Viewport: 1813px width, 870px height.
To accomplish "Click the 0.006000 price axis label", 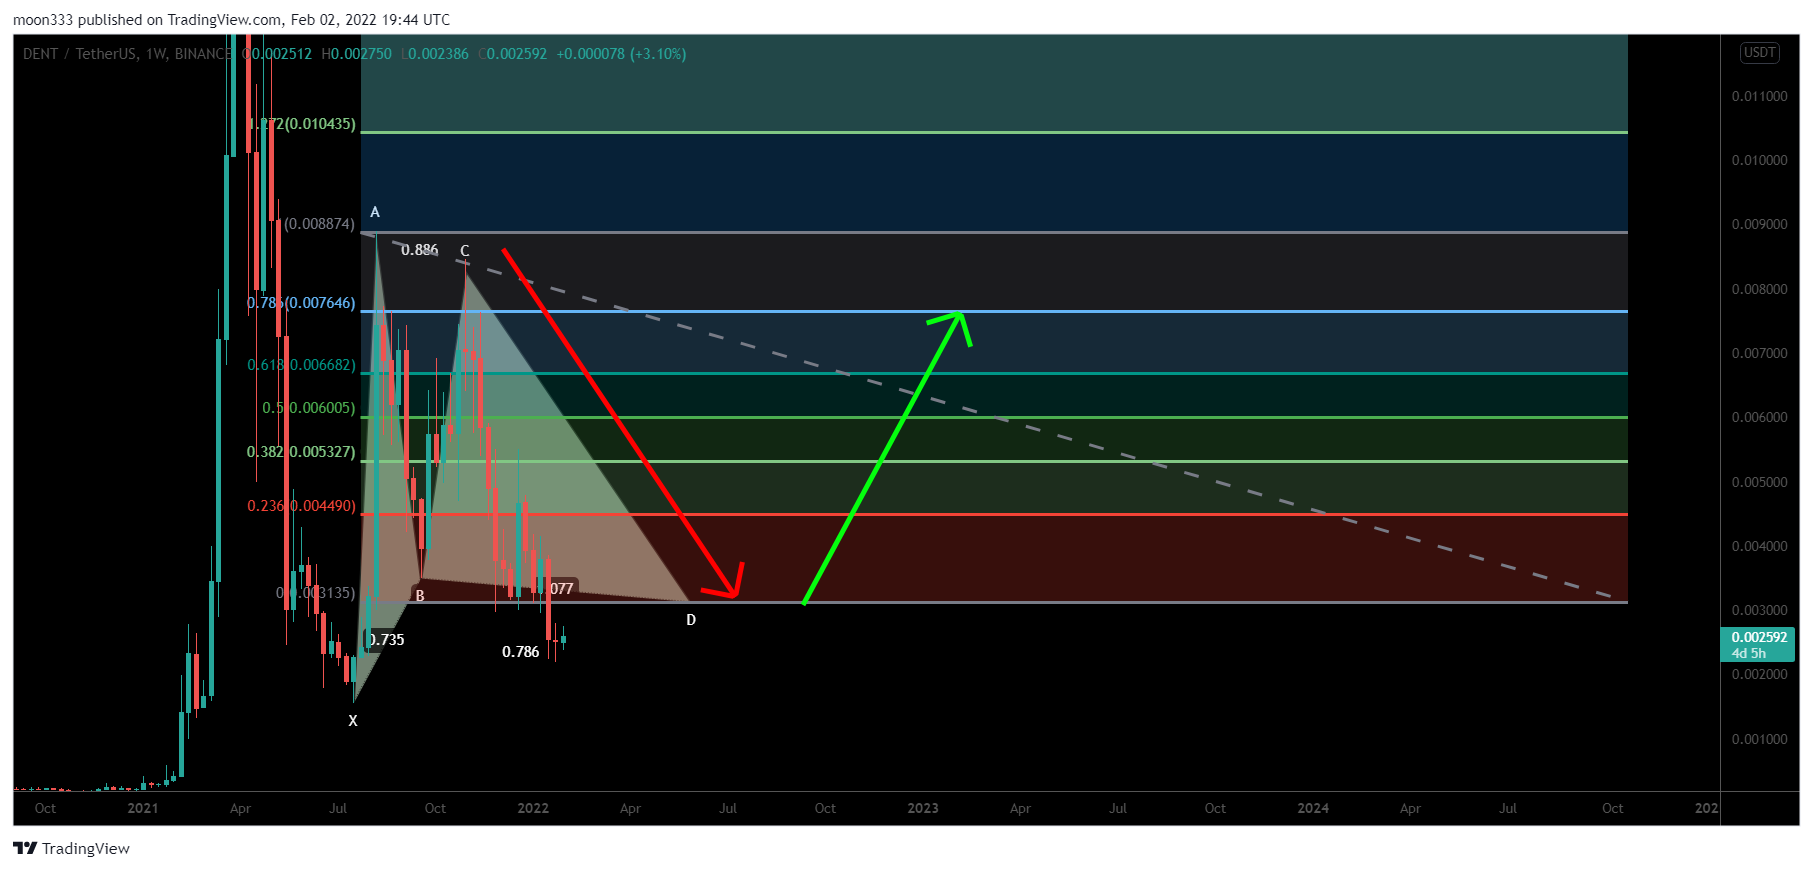I will tap(1759, 417).
